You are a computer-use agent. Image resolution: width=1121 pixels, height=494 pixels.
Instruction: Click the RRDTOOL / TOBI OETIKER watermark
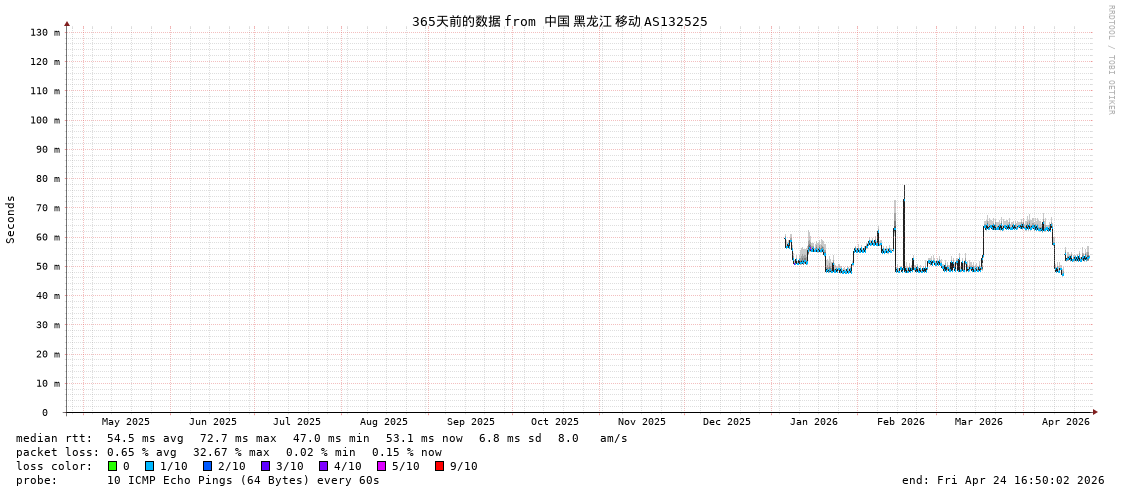pyautogui.click(x=1110, y=60)
